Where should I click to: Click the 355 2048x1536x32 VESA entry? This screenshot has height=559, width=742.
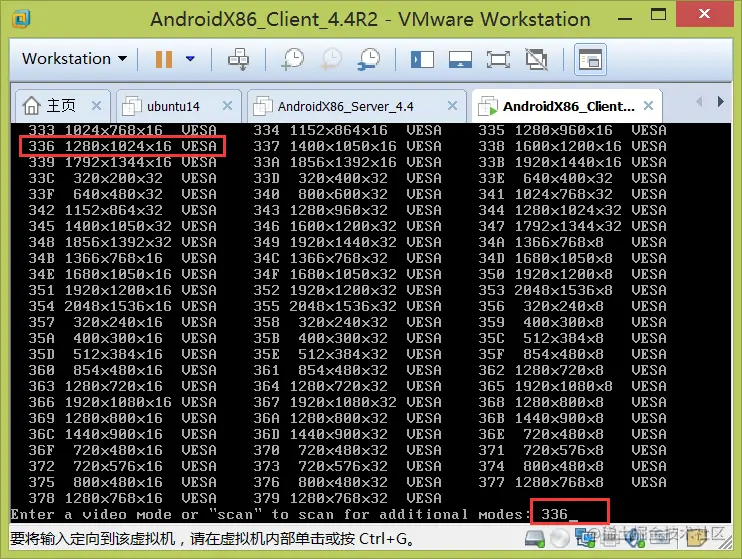(347, 306)
